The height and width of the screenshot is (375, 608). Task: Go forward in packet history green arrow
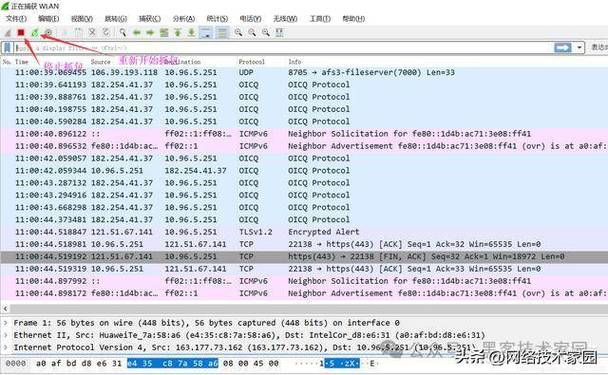(150, 33)
